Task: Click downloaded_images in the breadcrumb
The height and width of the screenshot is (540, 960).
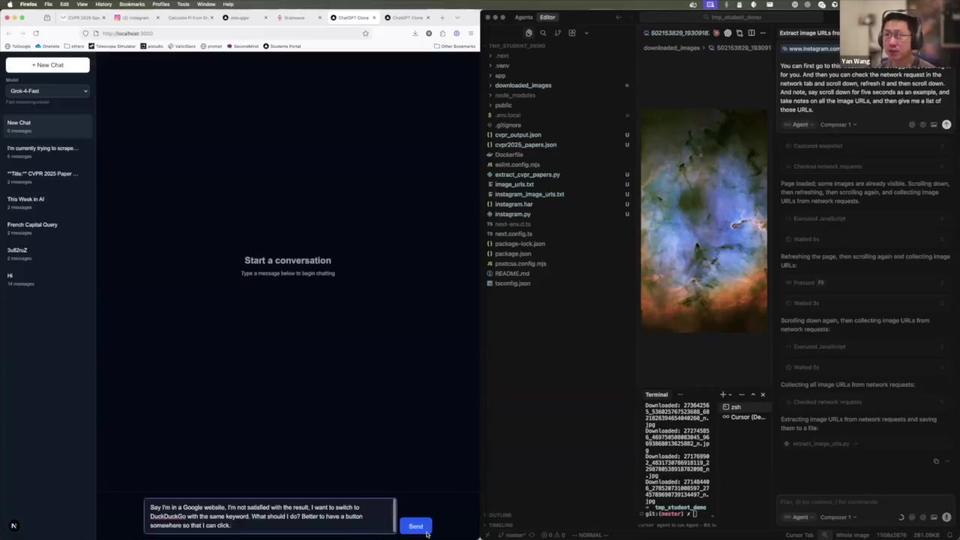Action: coord(671,48)
